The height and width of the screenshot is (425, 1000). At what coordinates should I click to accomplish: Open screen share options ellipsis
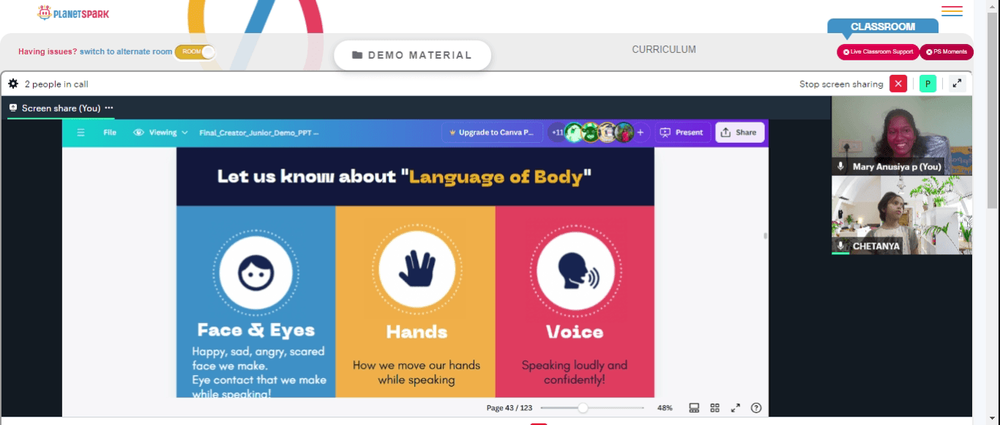(109, 108)
